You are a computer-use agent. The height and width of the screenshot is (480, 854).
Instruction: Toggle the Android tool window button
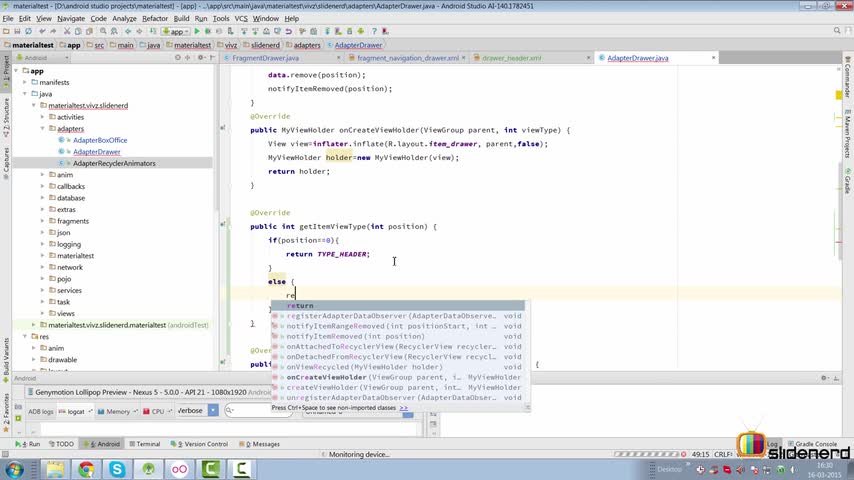click(104, 444)
